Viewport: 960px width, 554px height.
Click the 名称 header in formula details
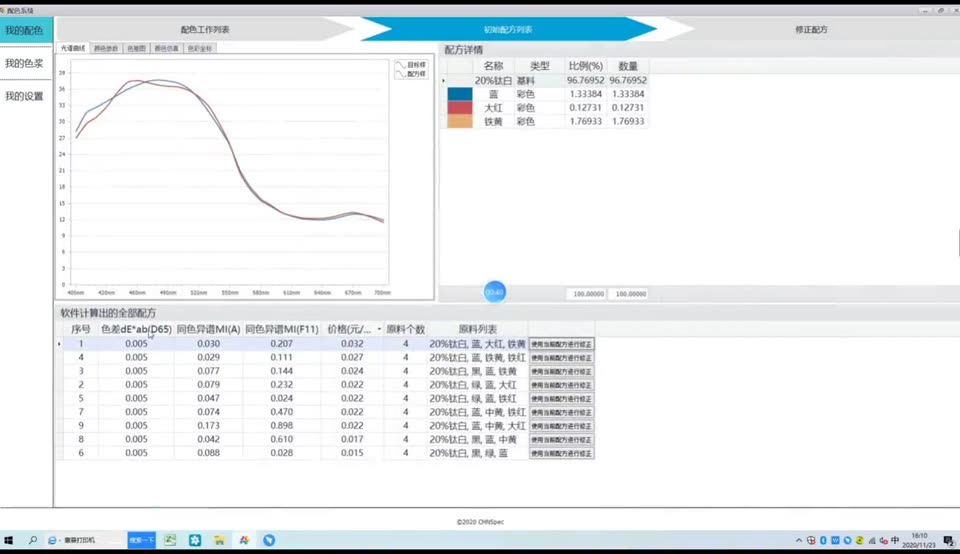coord(493,66)
